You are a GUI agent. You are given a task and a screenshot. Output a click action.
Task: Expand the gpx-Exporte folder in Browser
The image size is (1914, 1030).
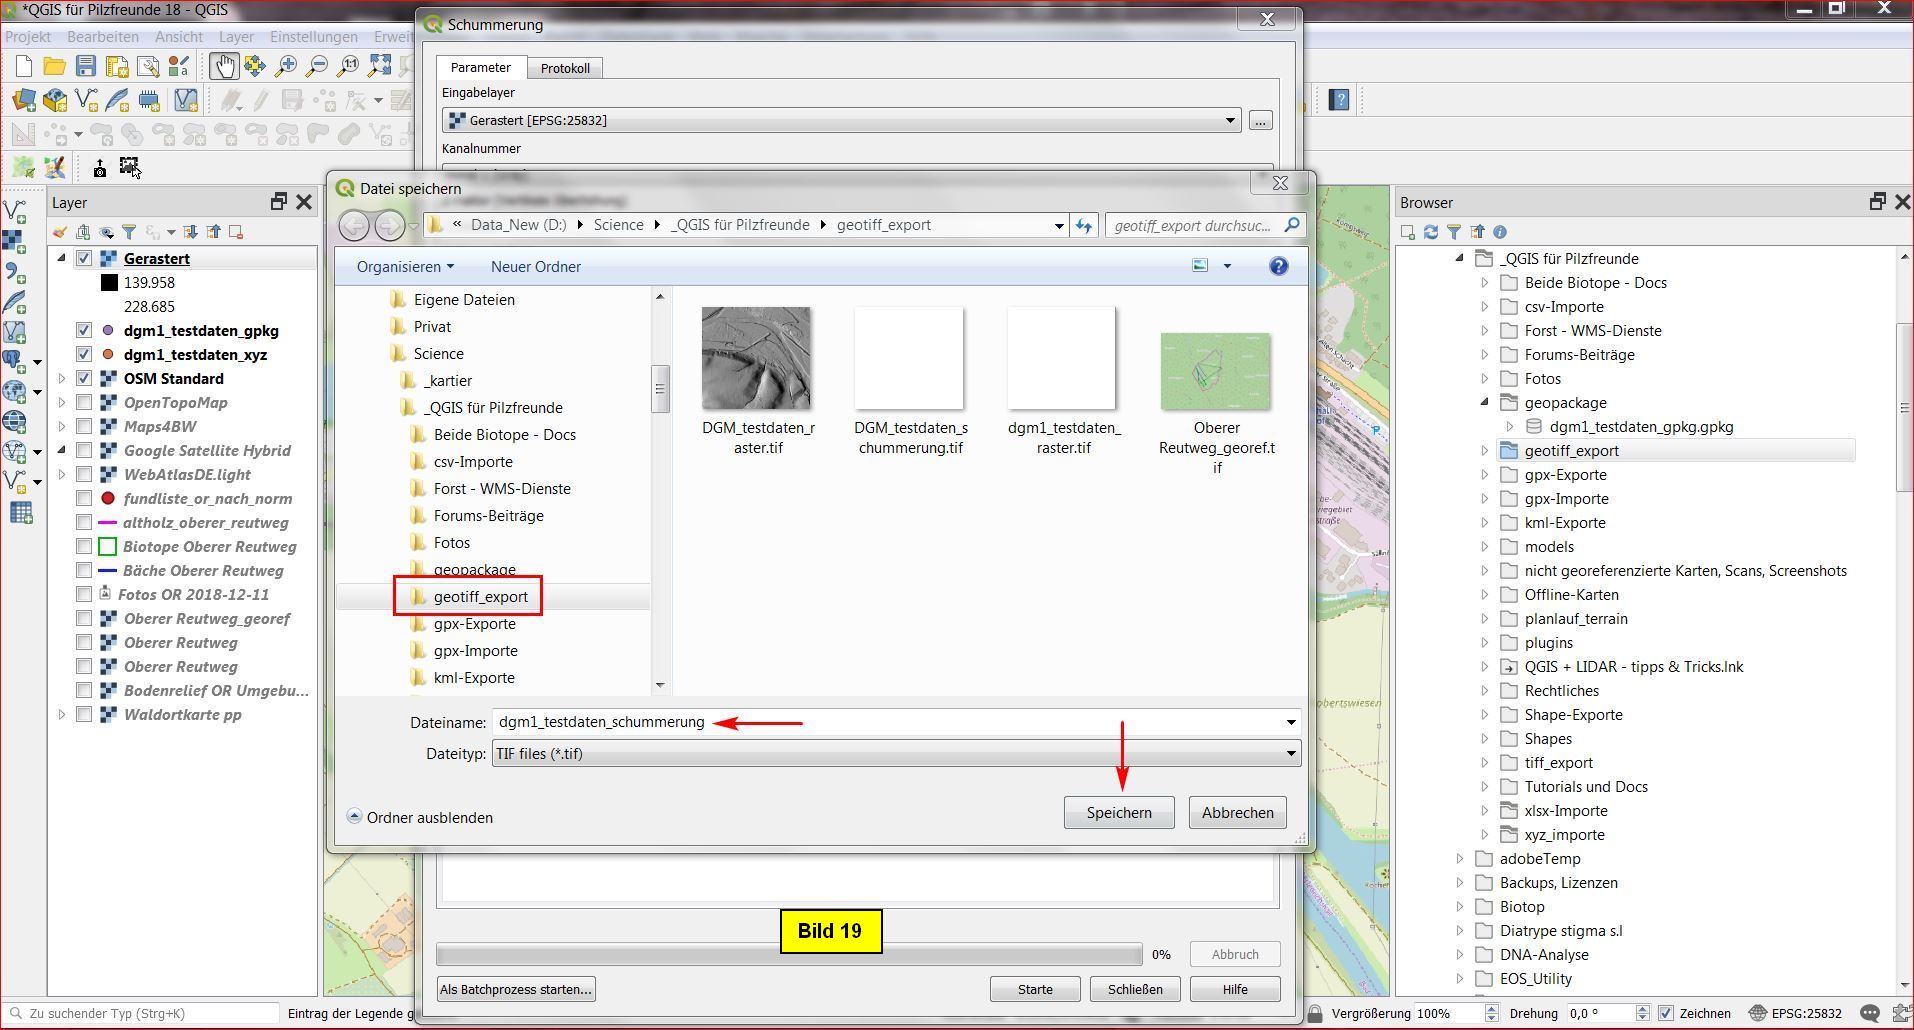1485,475
